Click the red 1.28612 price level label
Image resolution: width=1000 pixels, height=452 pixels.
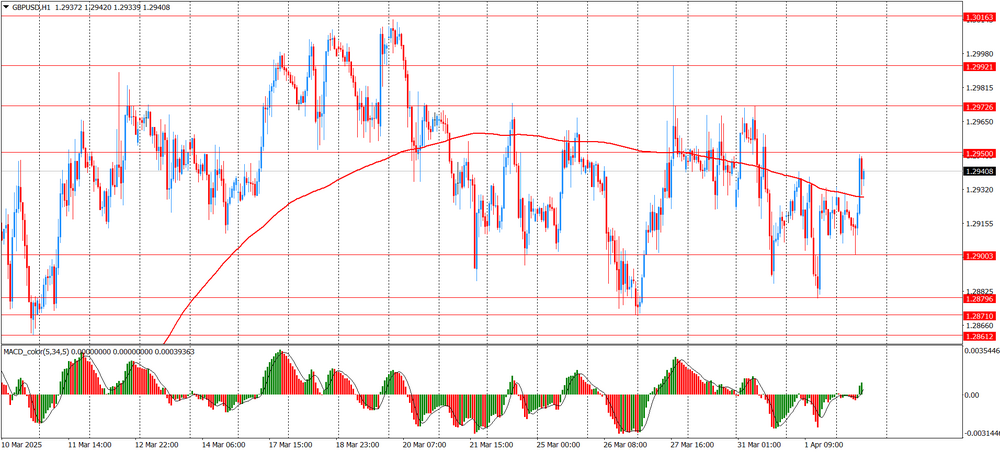coord(979,336)
